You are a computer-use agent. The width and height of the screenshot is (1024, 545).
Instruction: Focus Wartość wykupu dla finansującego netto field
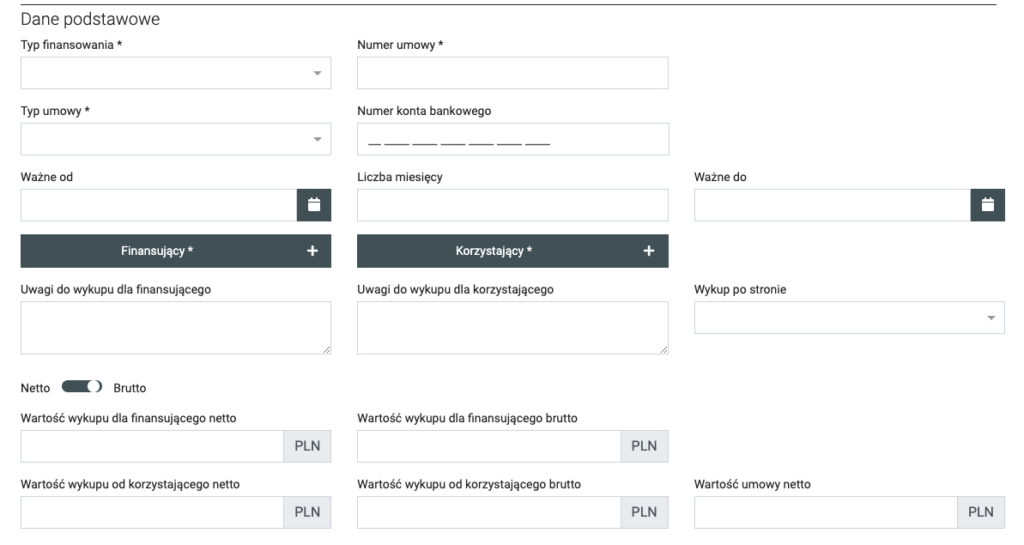coord(152,446)
